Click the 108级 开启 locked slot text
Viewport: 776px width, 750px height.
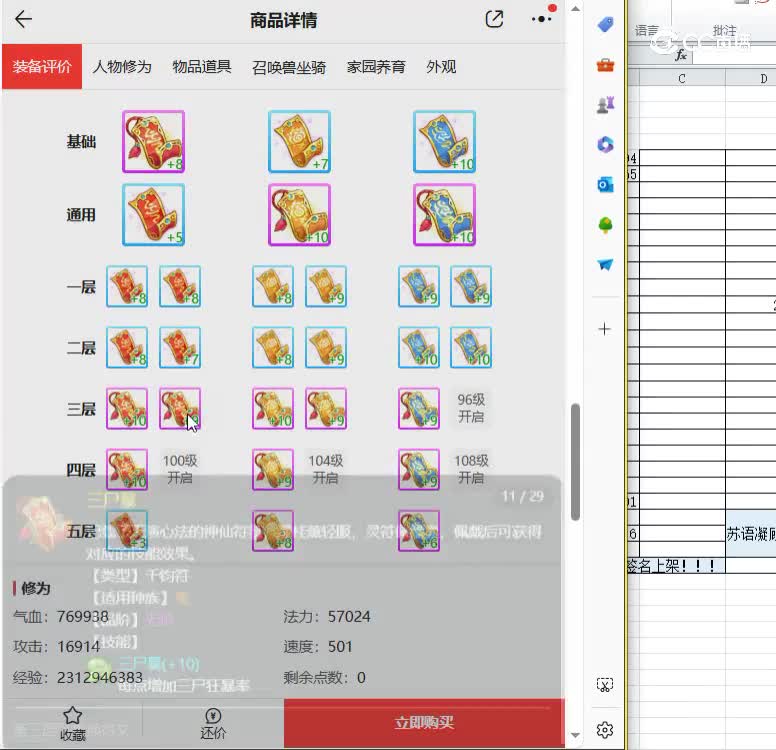(471, 469)
